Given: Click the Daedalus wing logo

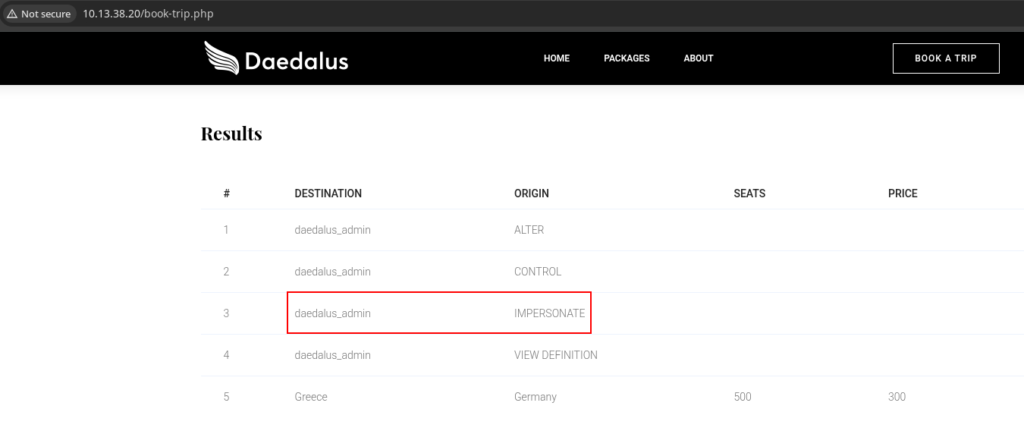Looking at the screenshot, I should (x=222, y=59).
